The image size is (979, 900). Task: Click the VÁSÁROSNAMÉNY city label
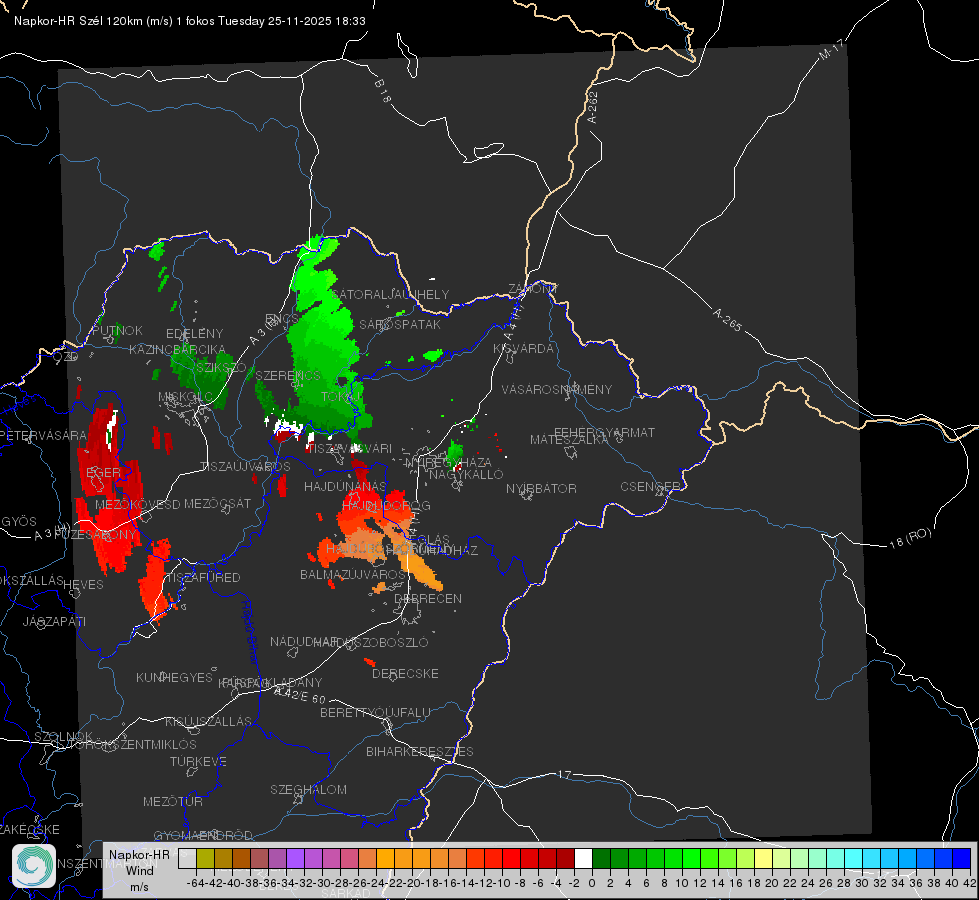pyautogui.click(x=557, y=390)
